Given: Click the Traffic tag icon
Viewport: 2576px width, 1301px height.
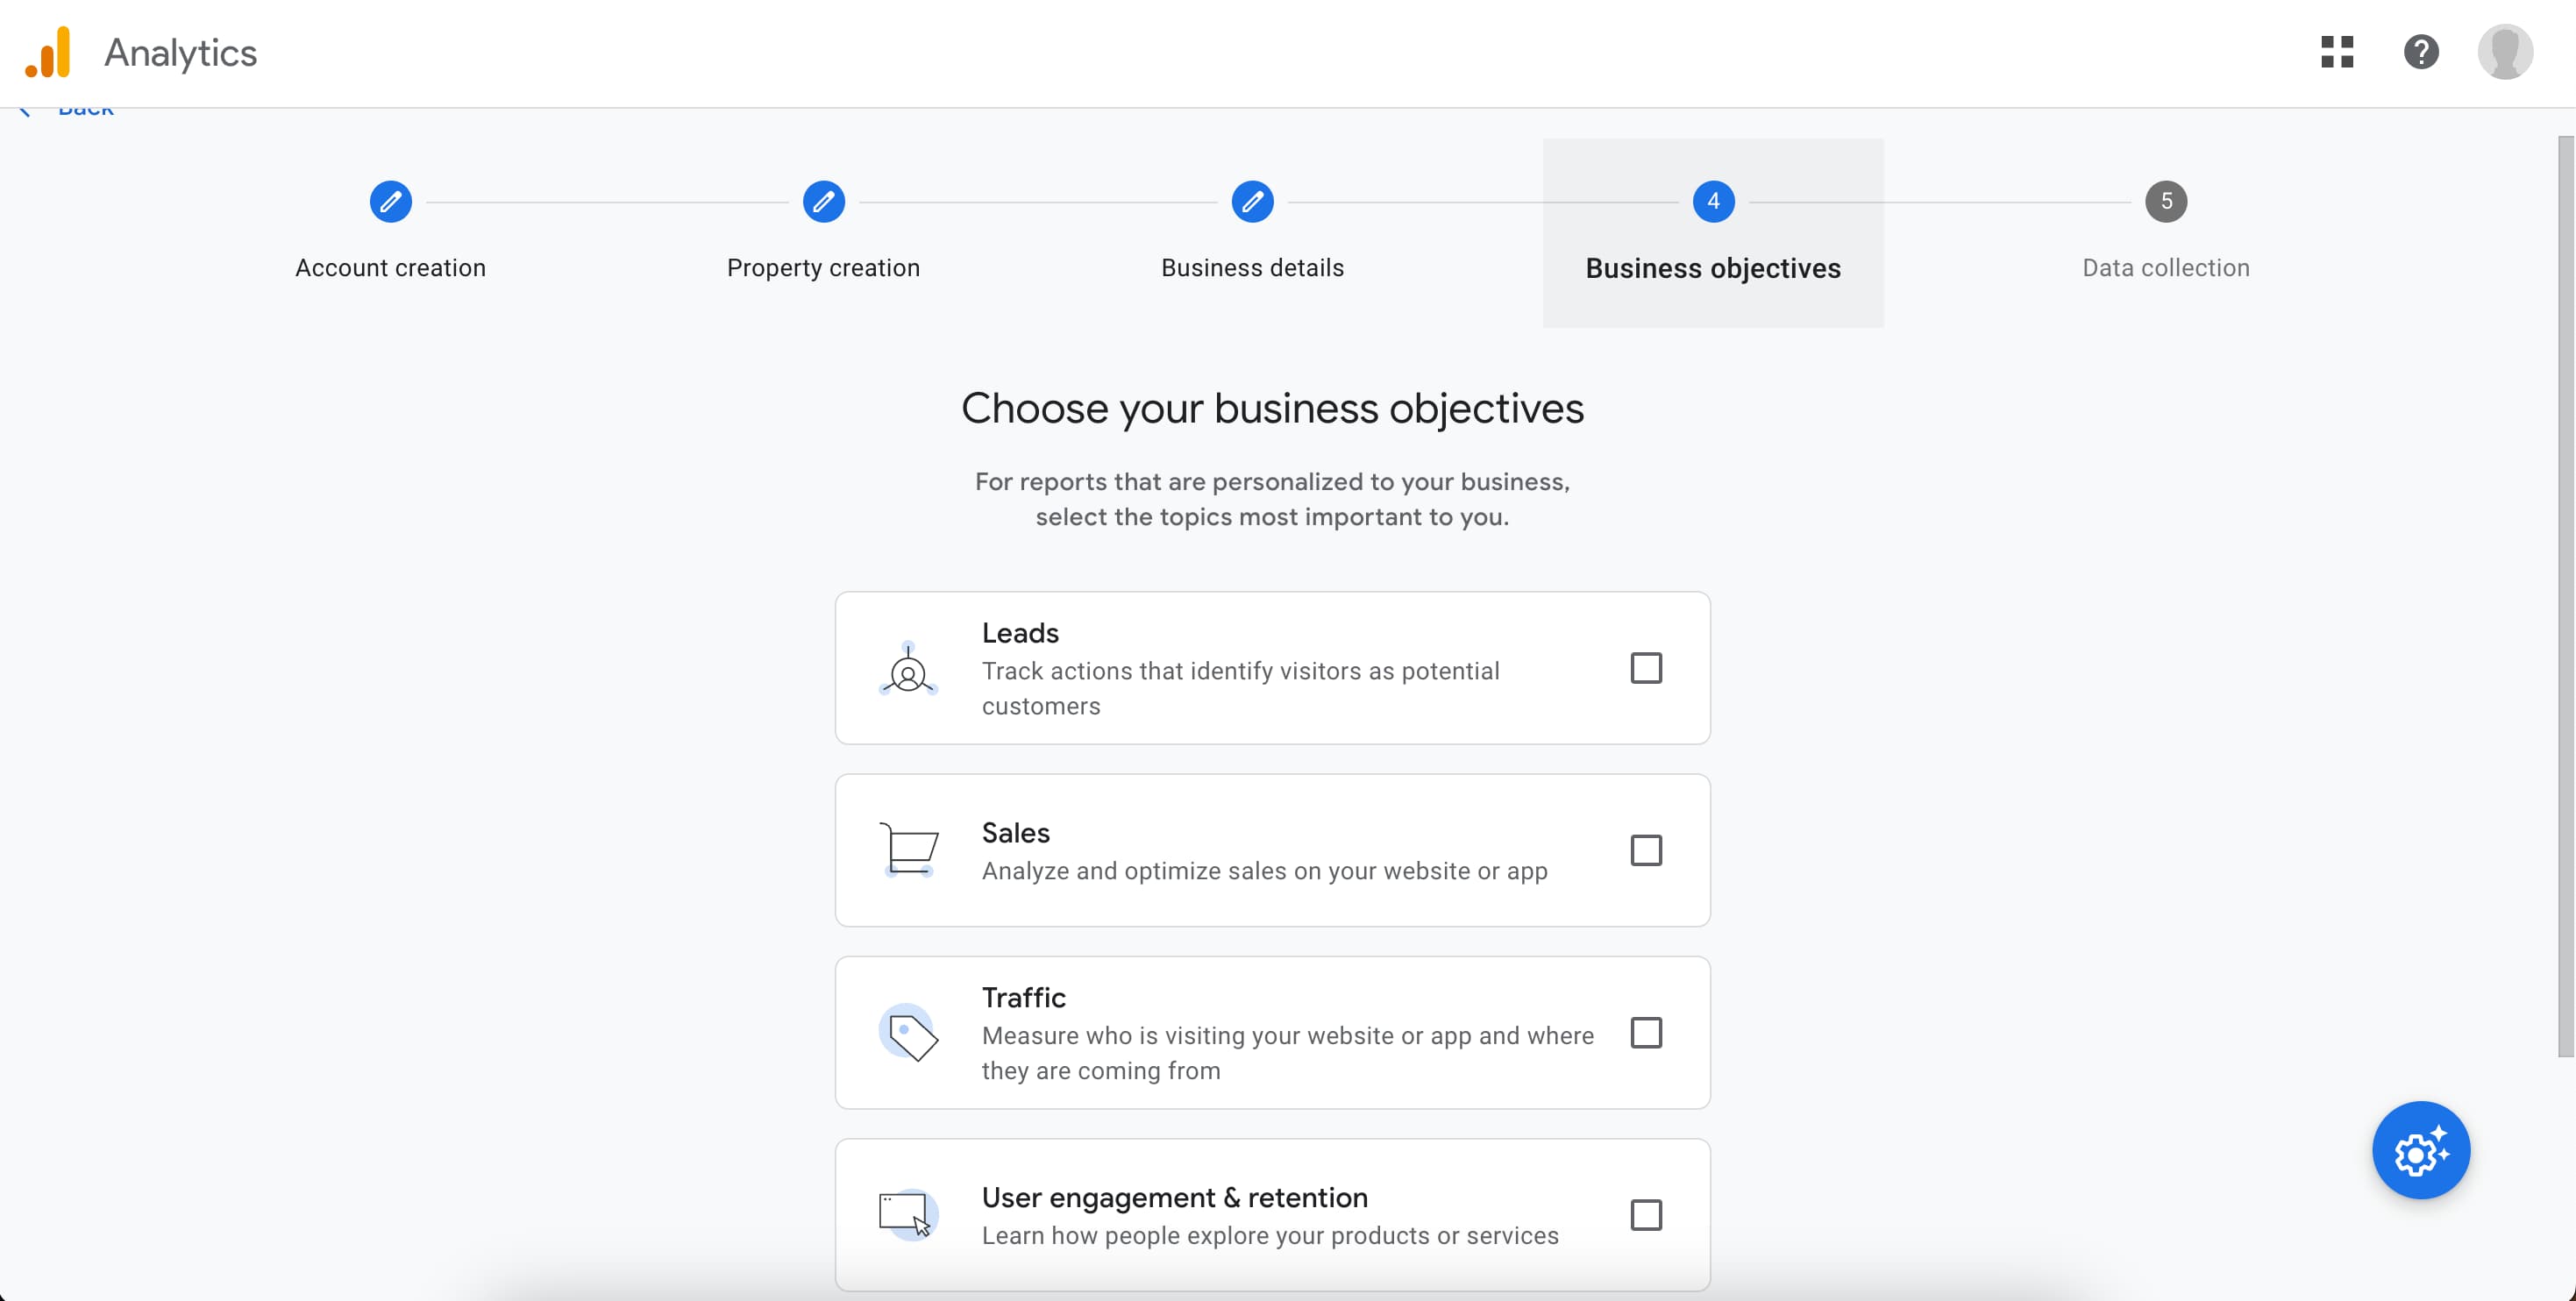Looking at the screenshot, I should [908, 1033].
